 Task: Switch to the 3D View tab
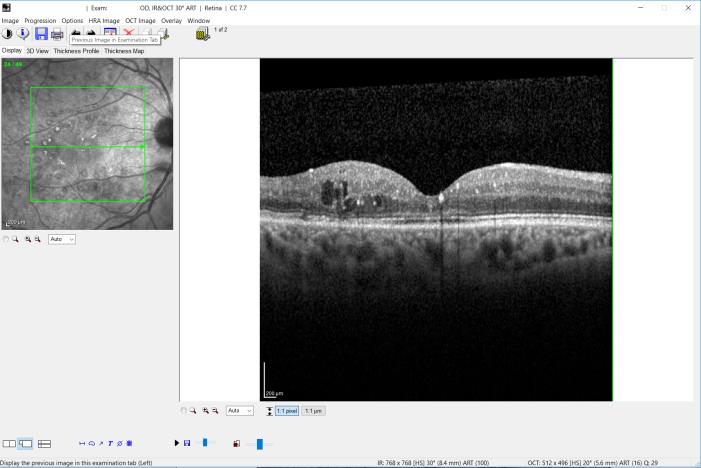37,50
